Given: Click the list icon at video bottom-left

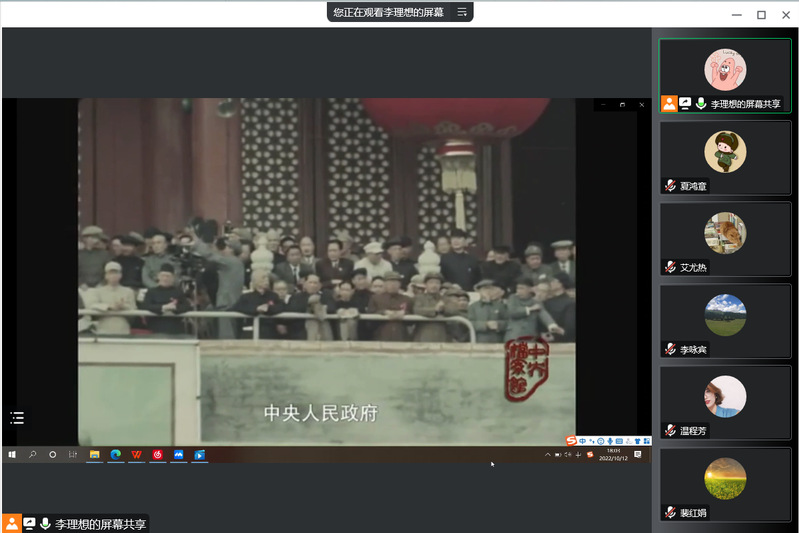Looking at the screenshot, I should point(17,418).
